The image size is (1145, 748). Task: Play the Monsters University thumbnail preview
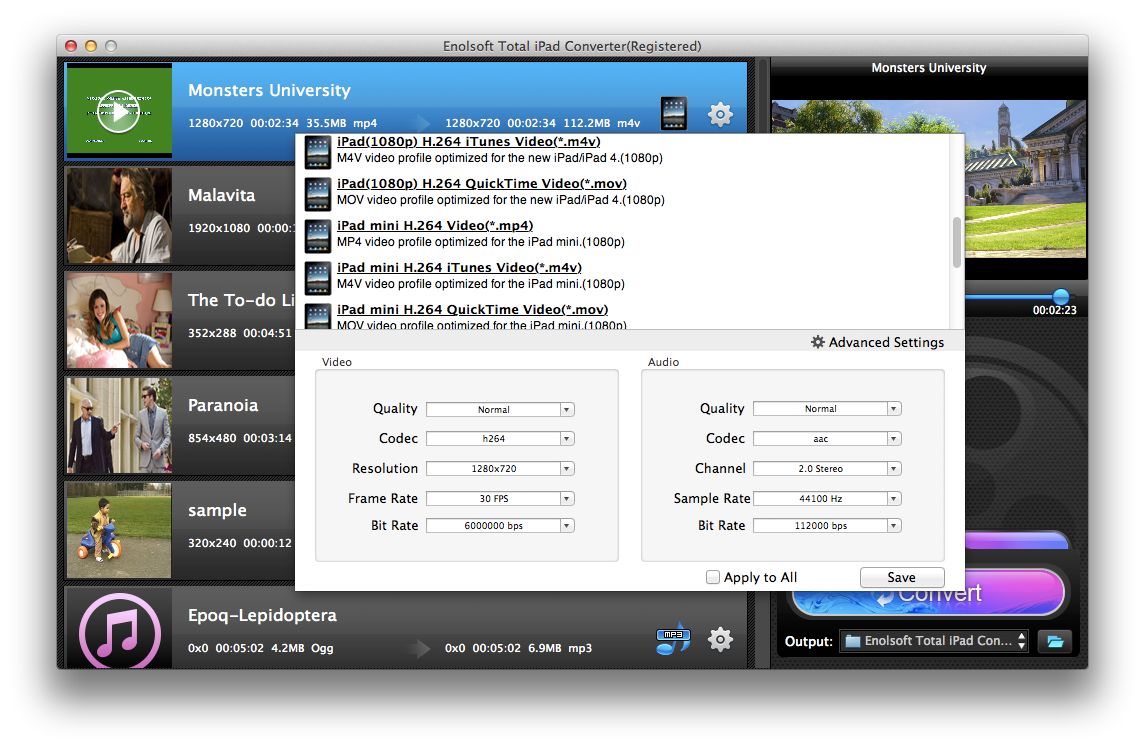point(118,111)
